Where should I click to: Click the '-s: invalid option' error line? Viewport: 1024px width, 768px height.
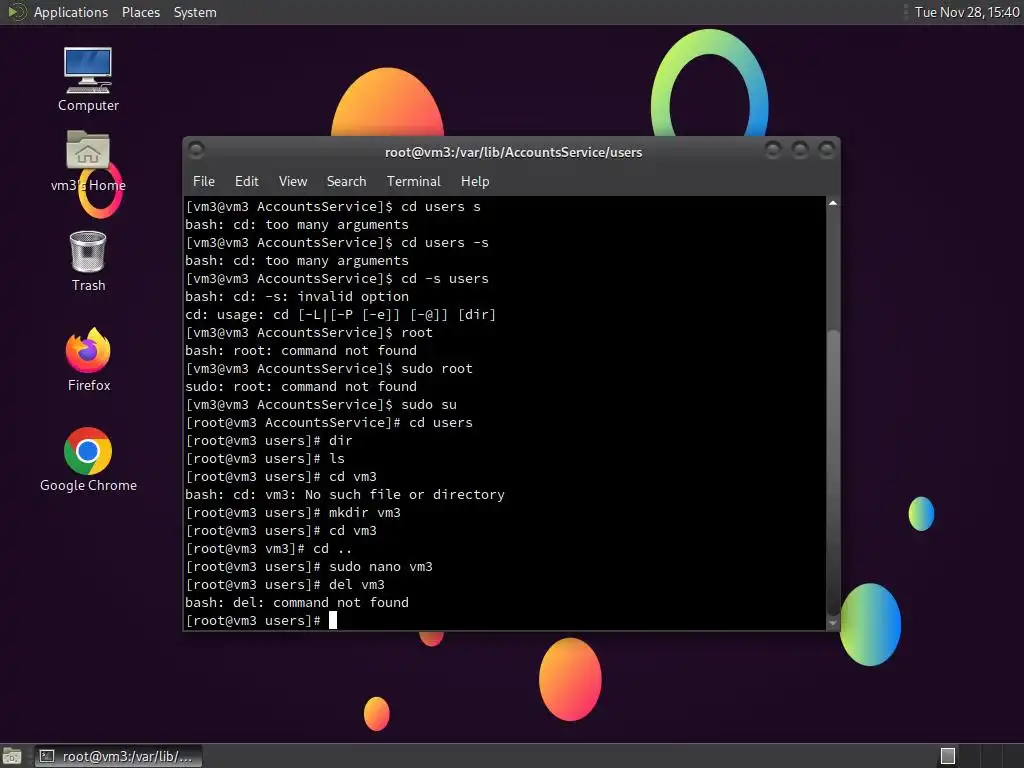[297, 296]
